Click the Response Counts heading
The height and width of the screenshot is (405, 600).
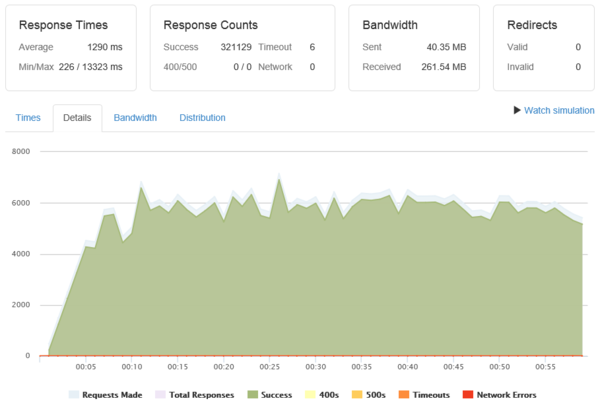(x=210, y=25)
